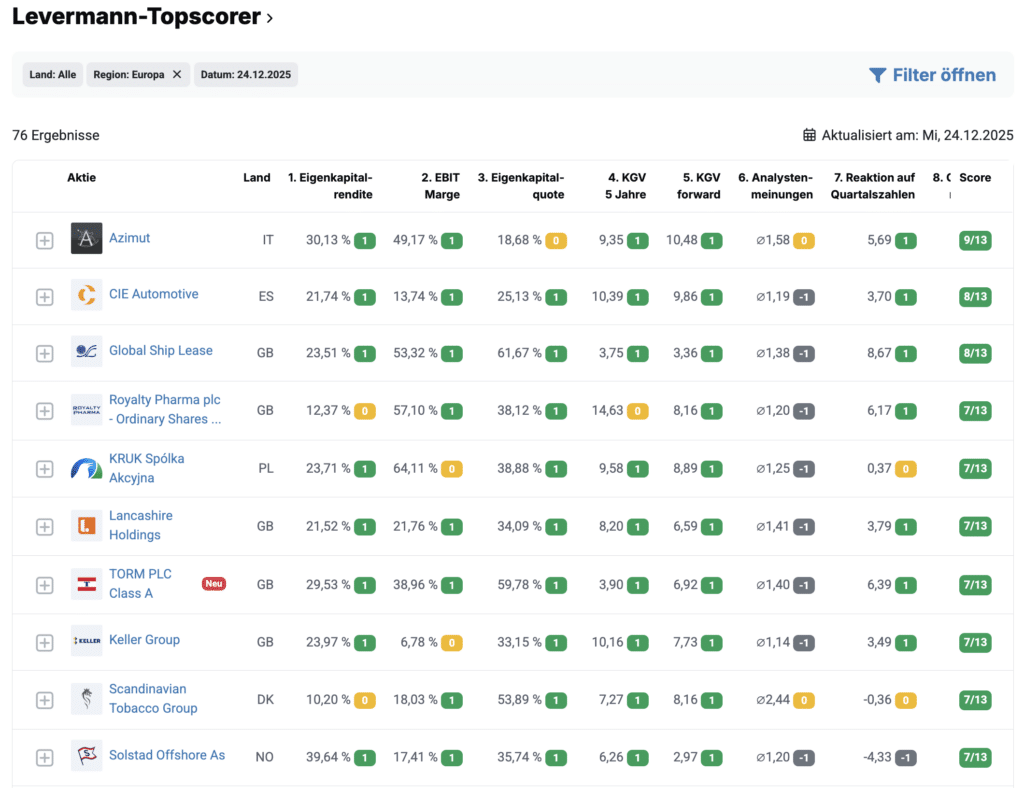1024x788 pixels.
Task: Open the filter panel via Filter öffnen
Action: pyautogui.click(x=932, y=75)
